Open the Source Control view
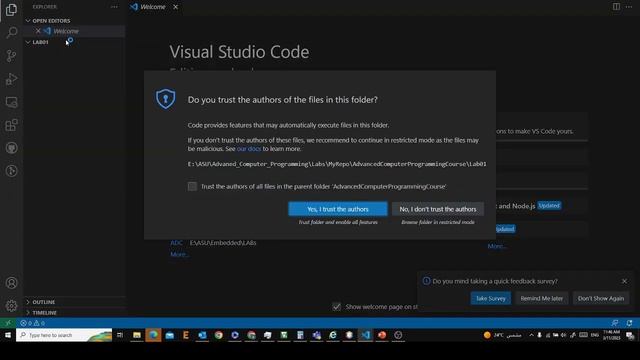Image resolution: width=640 pixels, height=360 pixels. point(11,56)
